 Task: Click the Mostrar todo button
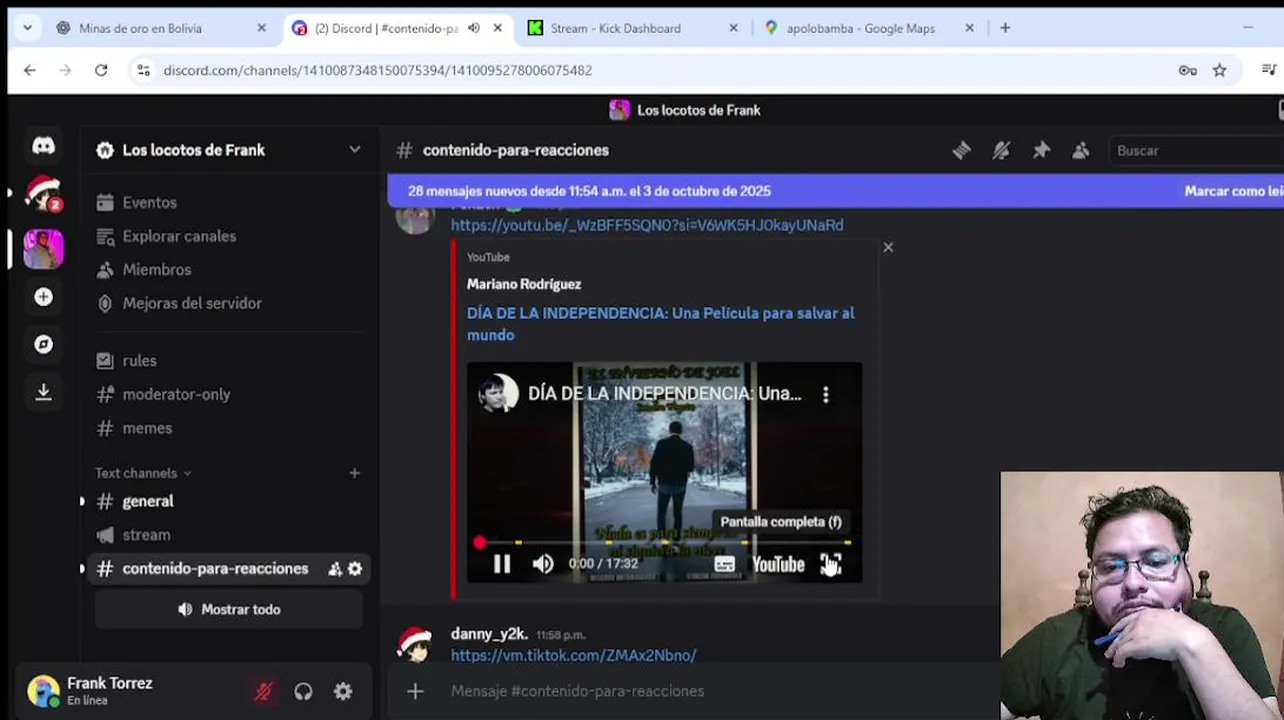(x=229, y=609)
